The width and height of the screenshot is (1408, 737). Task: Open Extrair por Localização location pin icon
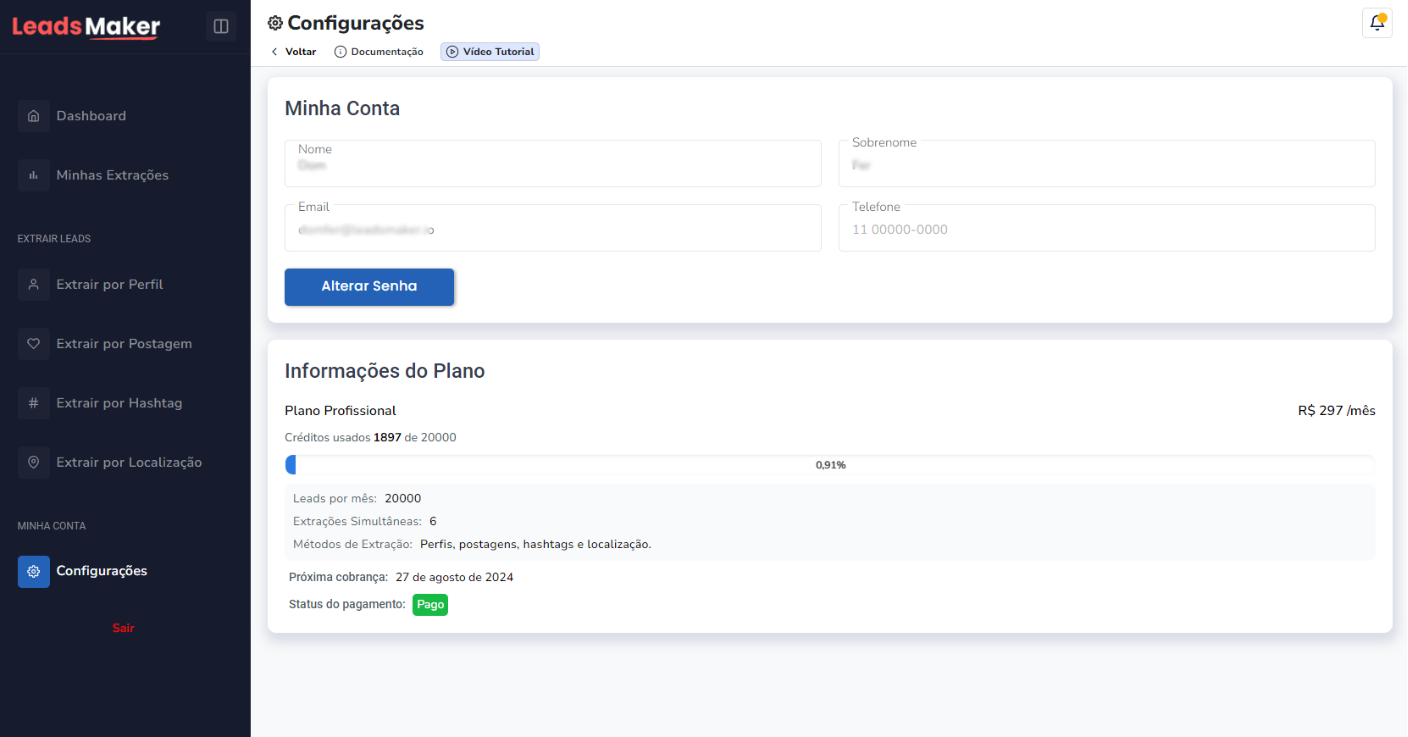(x=33, y=461)
